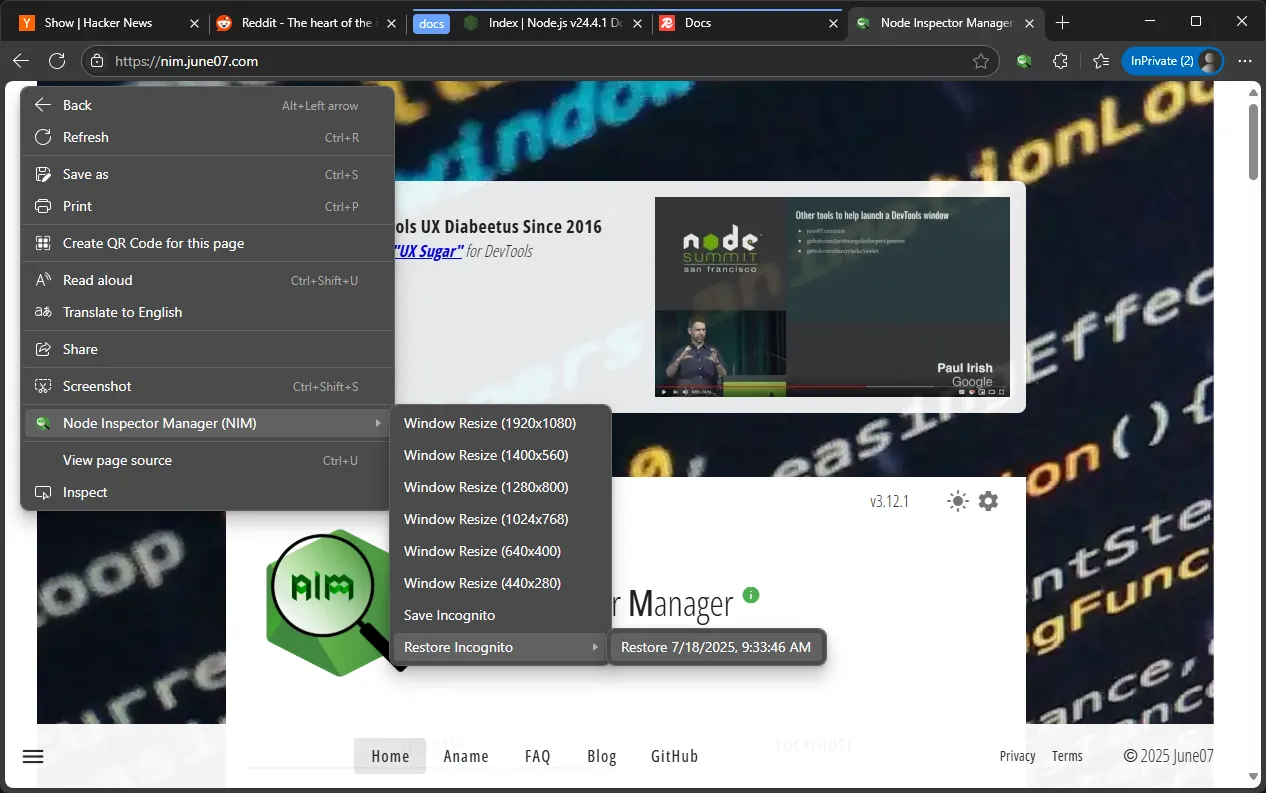The width and height of the screenshot is (1266, 793).
Task: Click the v3.12.1 version text
Action: click(x=889, y=501)
